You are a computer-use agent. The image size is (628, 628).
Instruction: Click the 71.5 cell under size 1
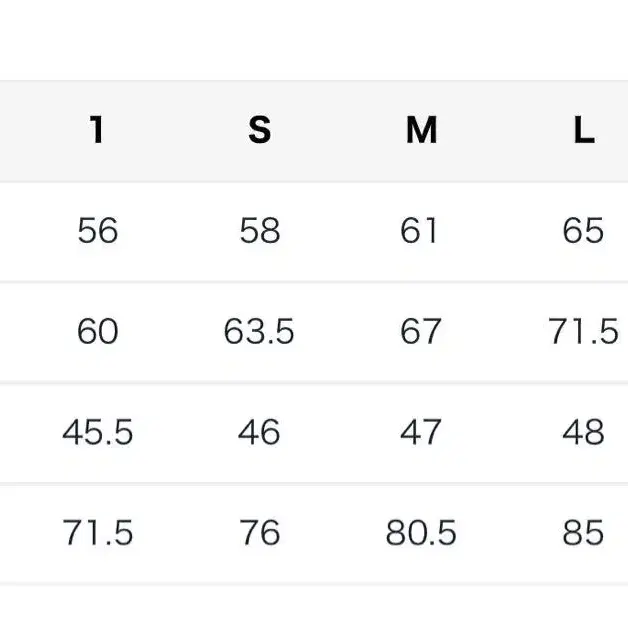[x=98, y=533]
